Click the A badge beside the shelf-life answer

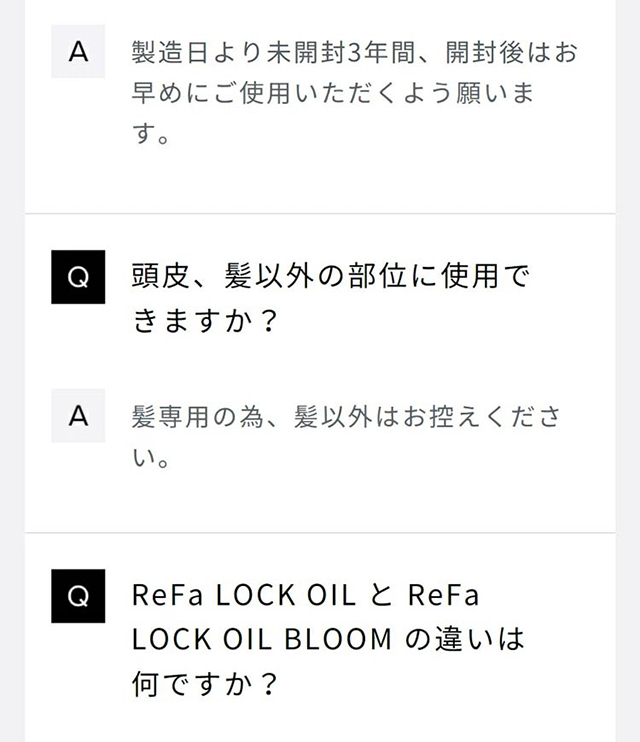tap(78, 52)
